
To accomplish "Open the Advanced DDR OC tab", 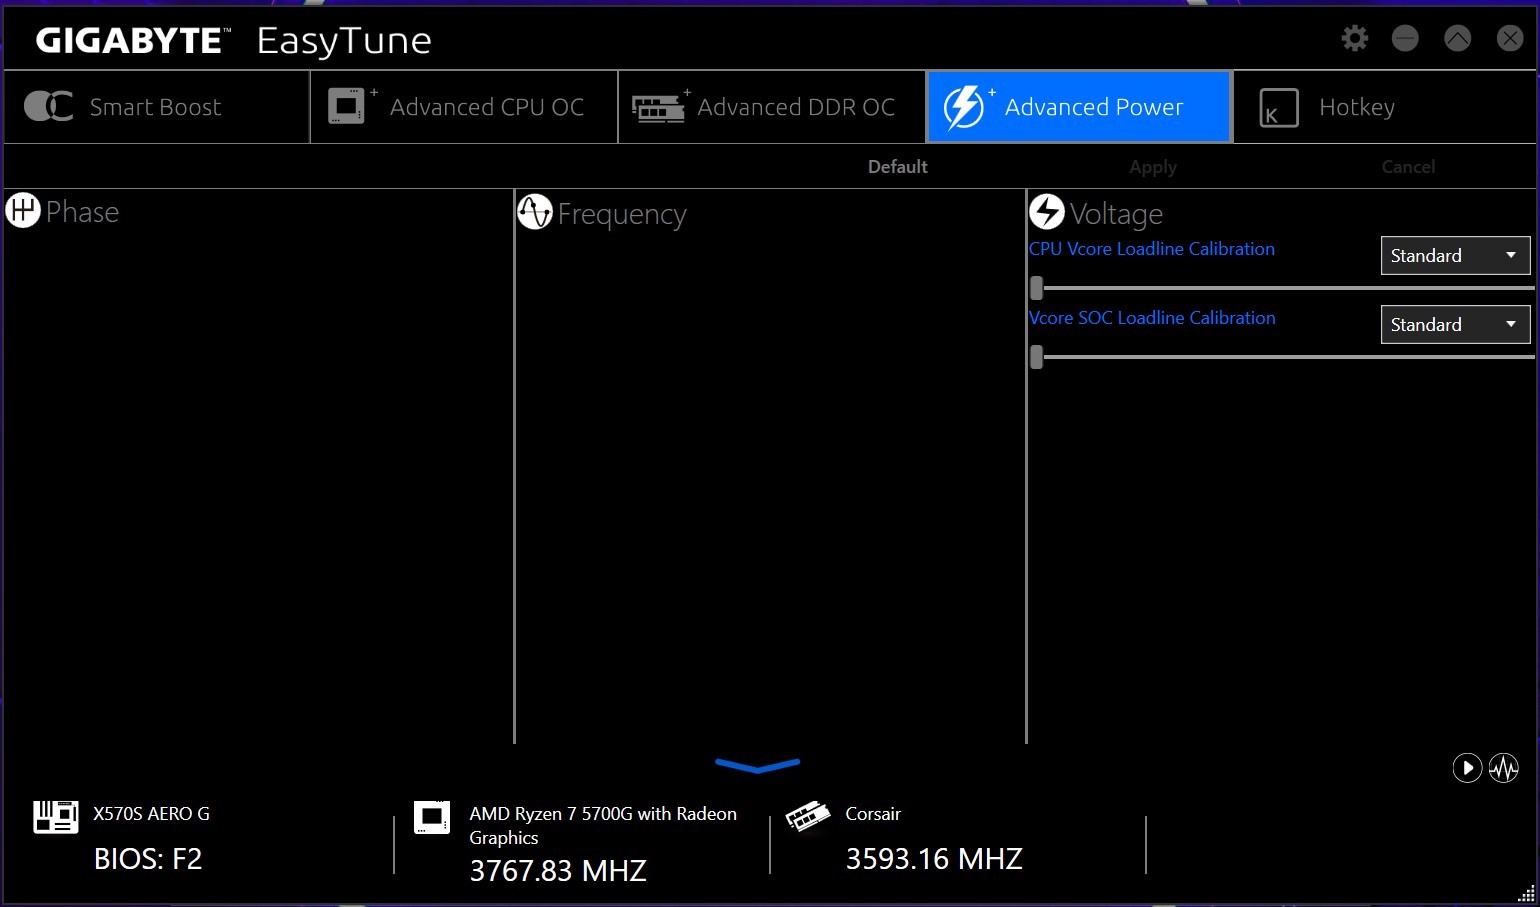I will [x=772, y=107].
